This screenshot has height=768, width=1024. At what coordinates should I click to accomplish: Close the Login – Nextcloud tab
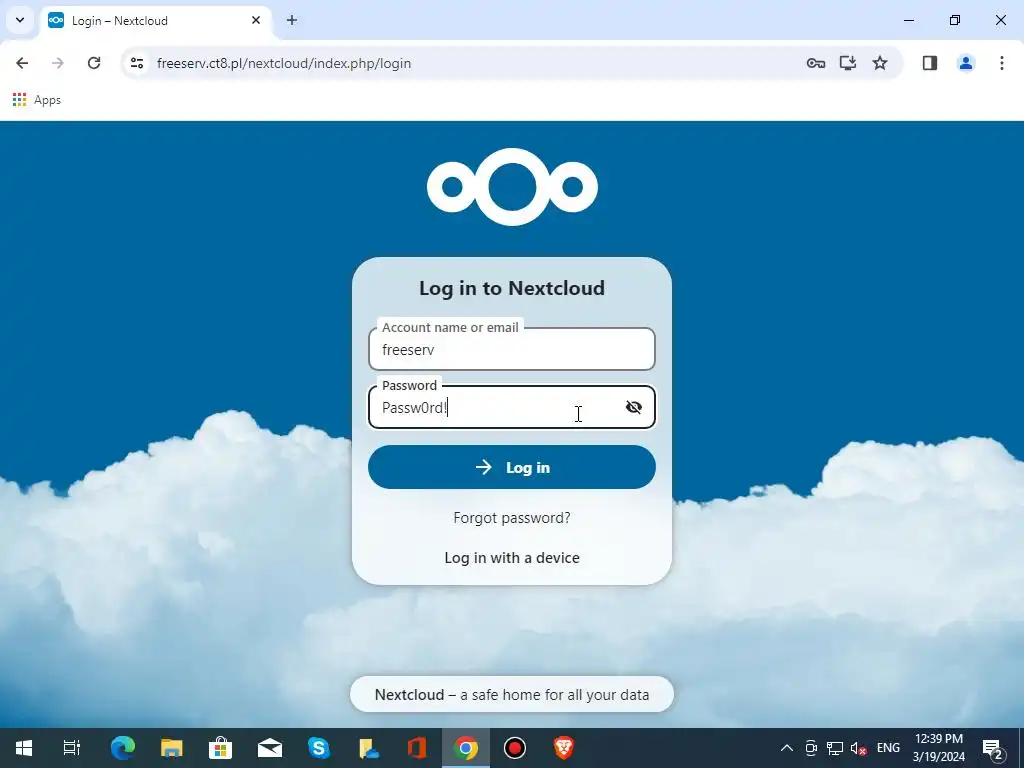pyautogui.click(x=256, y=20)
